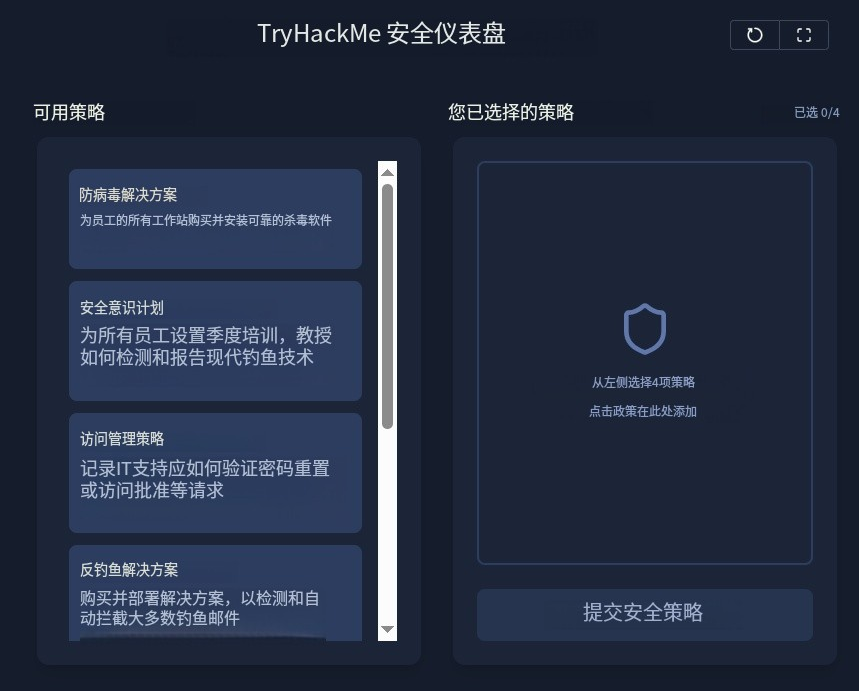Click the 您已选择的策略 heading

pyautogui.click(x=511, y=112)
